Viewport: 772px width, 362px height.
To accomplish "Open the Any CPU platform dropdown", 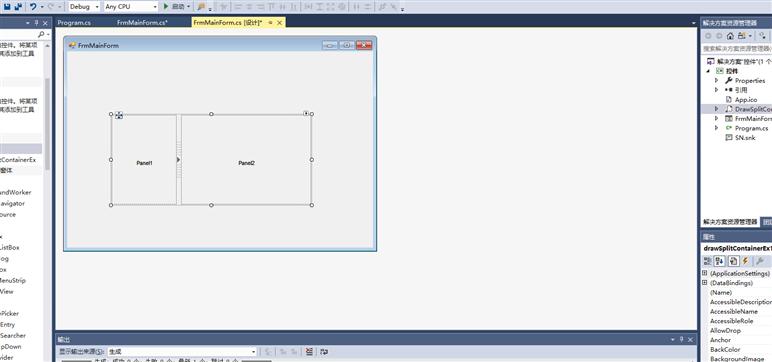I will click(130, 6).
